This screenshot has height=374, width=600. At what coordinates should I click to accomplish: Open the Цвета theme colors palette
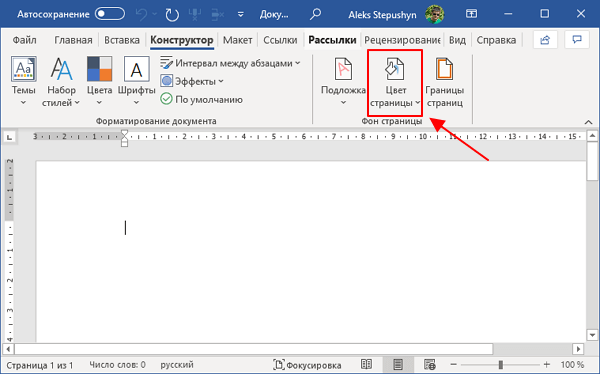coord(99,80)
